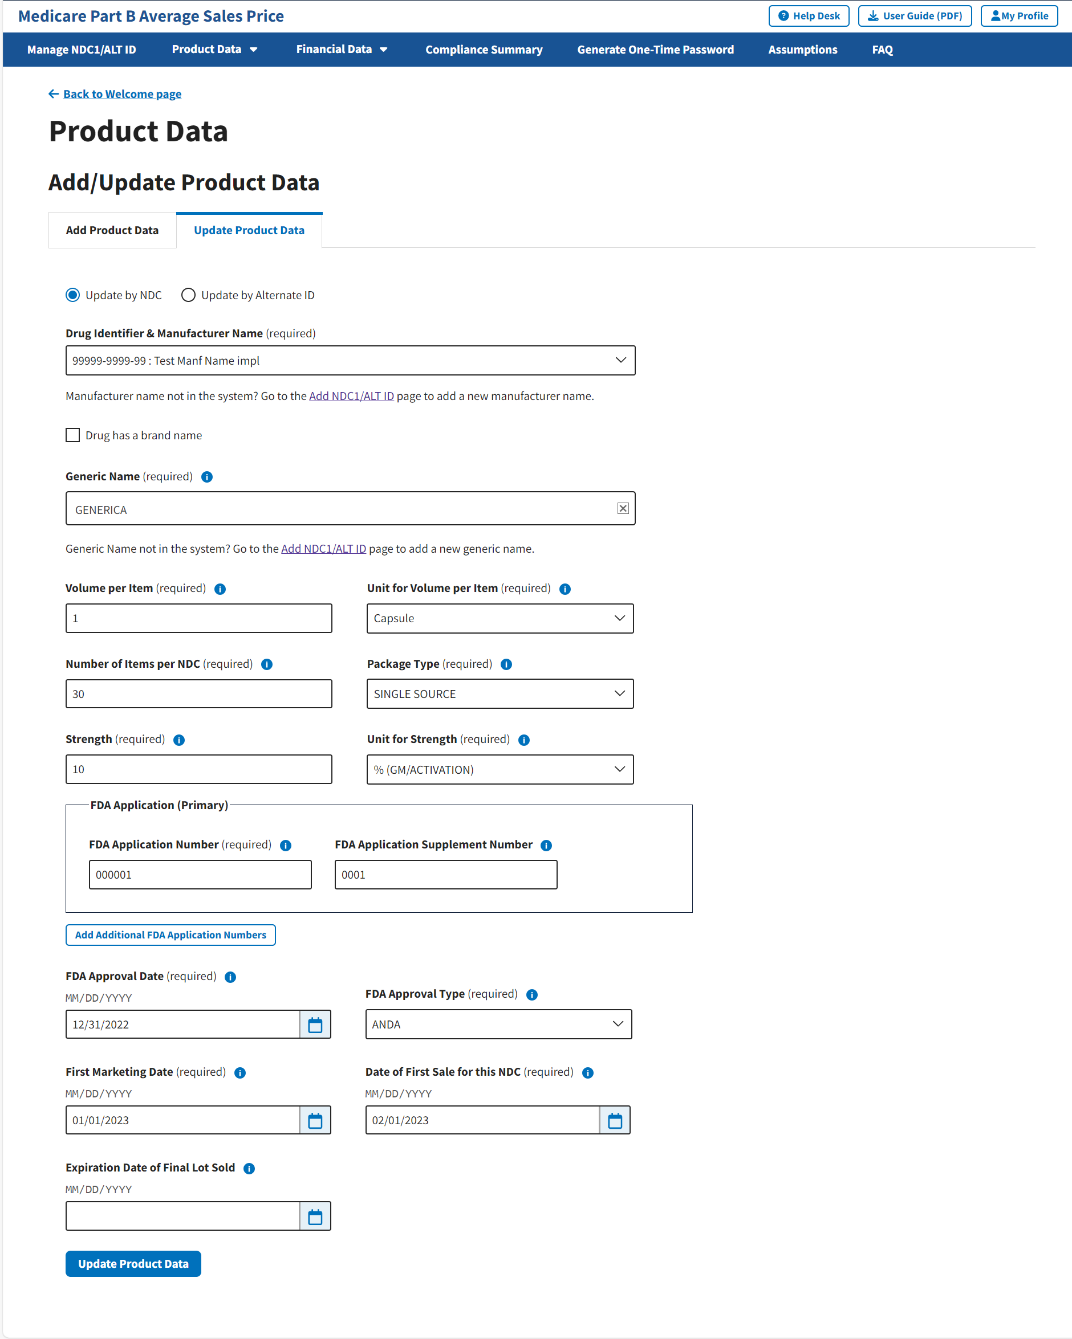Viewport: 1072px width, 1339px height.
Task: Select Update by NDC radio option
Action: [x=73, y=295]
